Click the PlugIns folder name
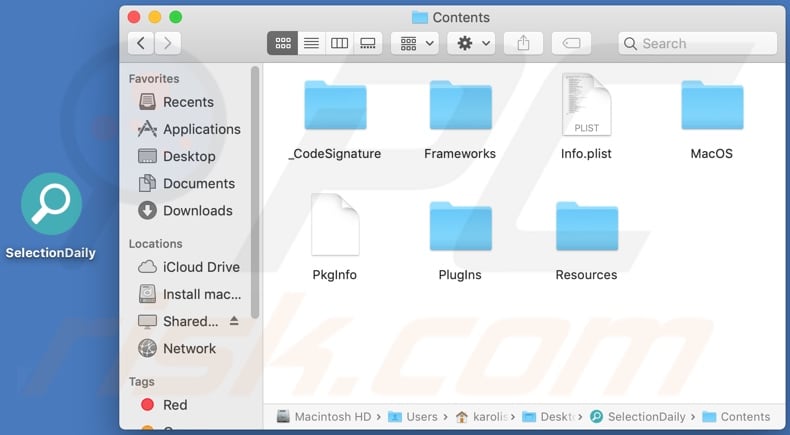The width and height of the screenshot is (790, 435). coord(460,275)
